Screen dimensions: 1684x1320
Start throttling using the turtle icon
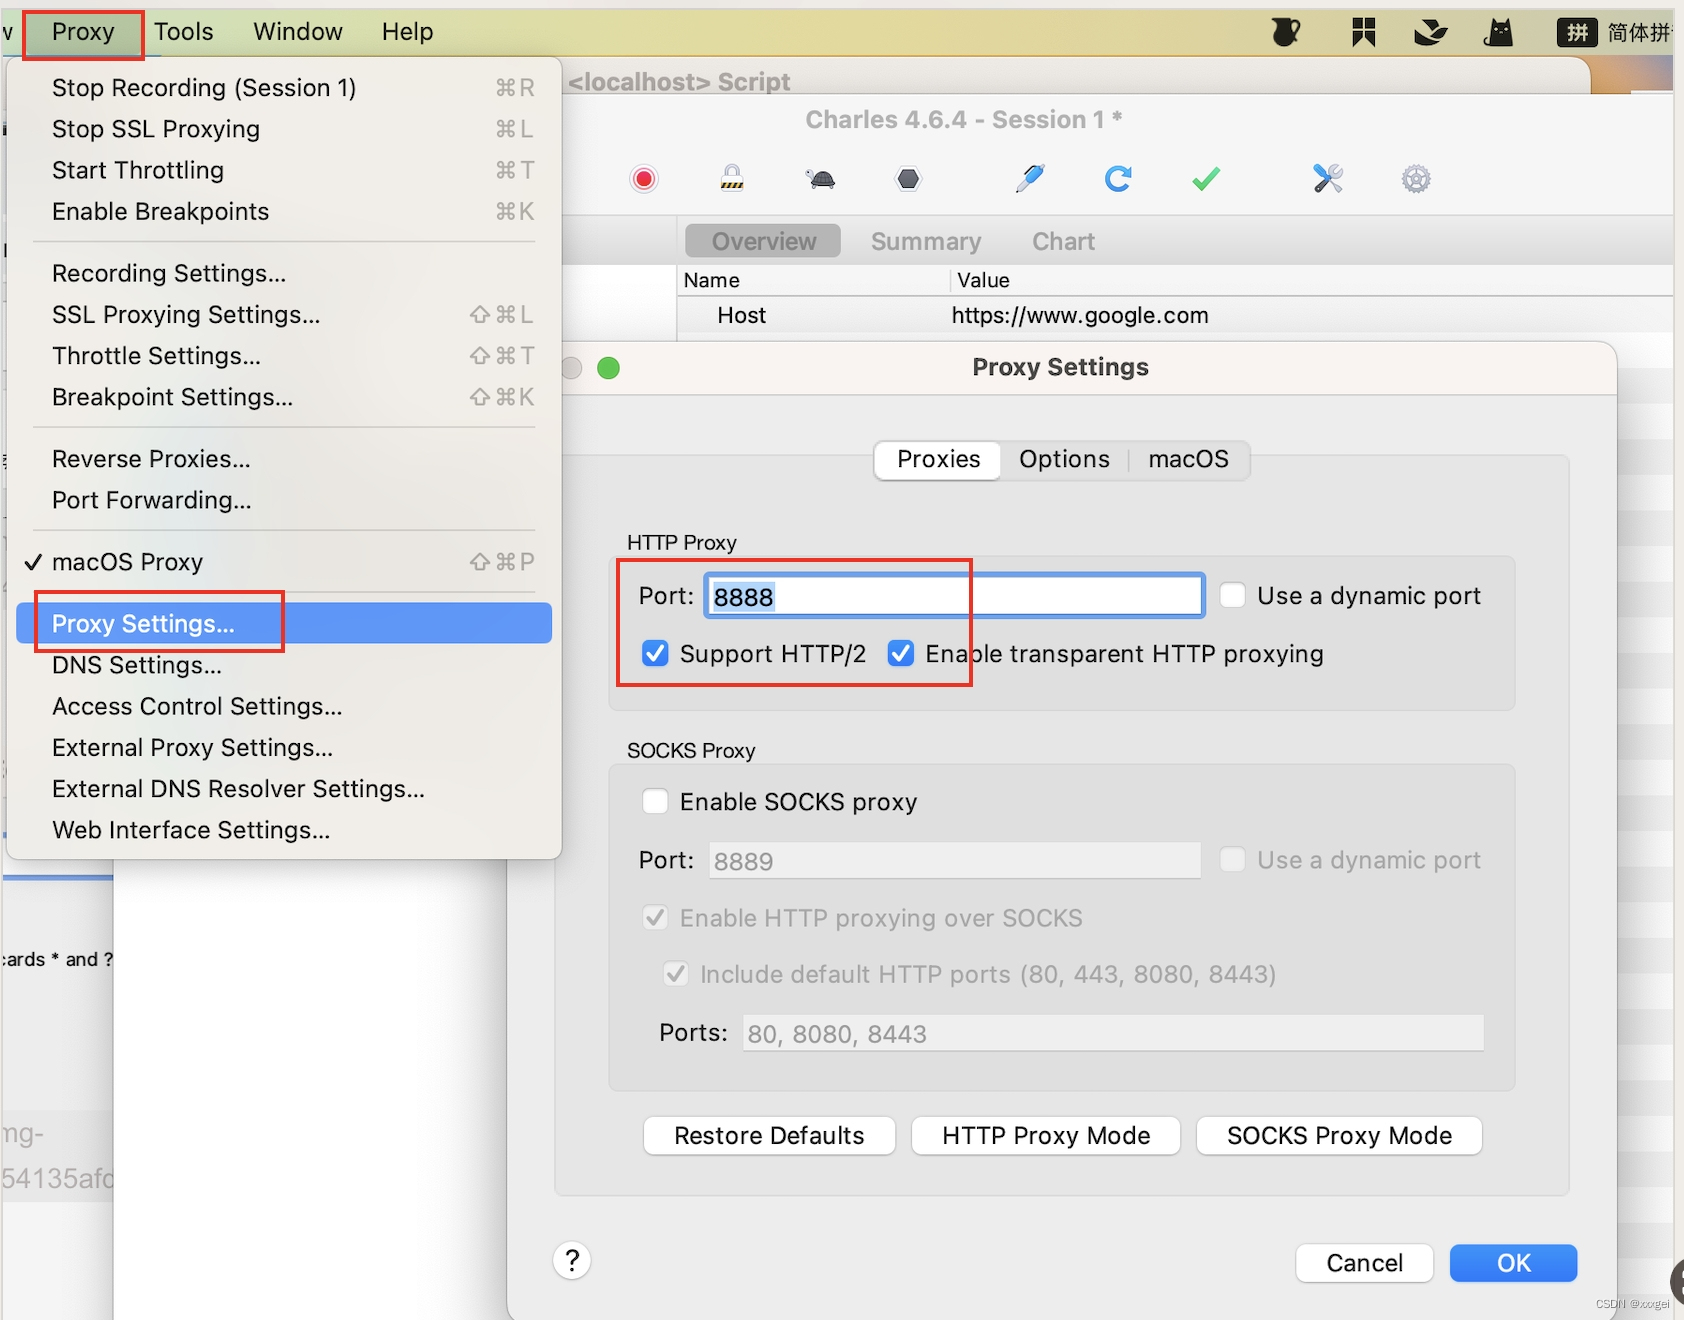point(820,178)
